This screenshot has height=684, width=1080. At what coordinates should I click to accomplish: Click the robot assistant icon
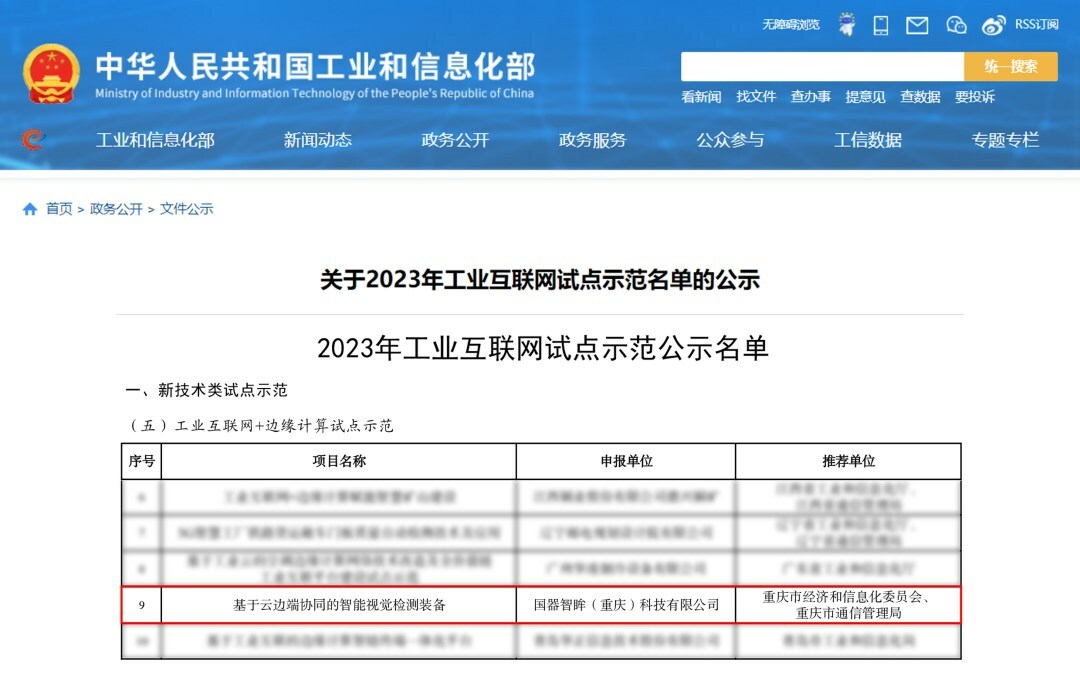pyautogui.click(x=847, y=25)
